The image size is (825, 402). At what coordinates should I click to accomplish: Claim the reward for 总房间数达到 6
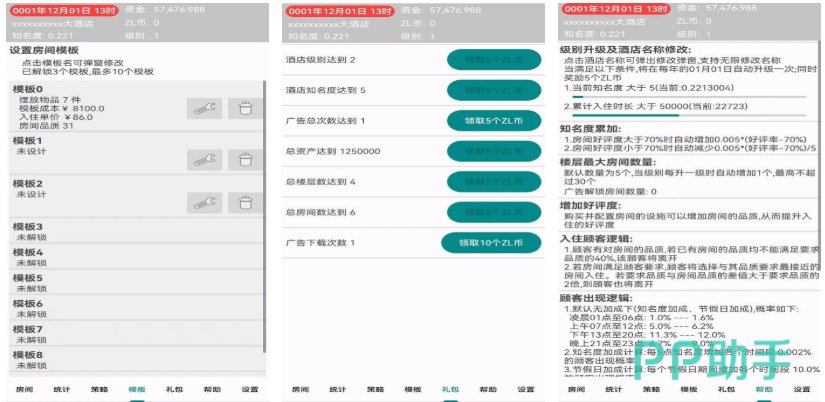[x=492, y=213]
